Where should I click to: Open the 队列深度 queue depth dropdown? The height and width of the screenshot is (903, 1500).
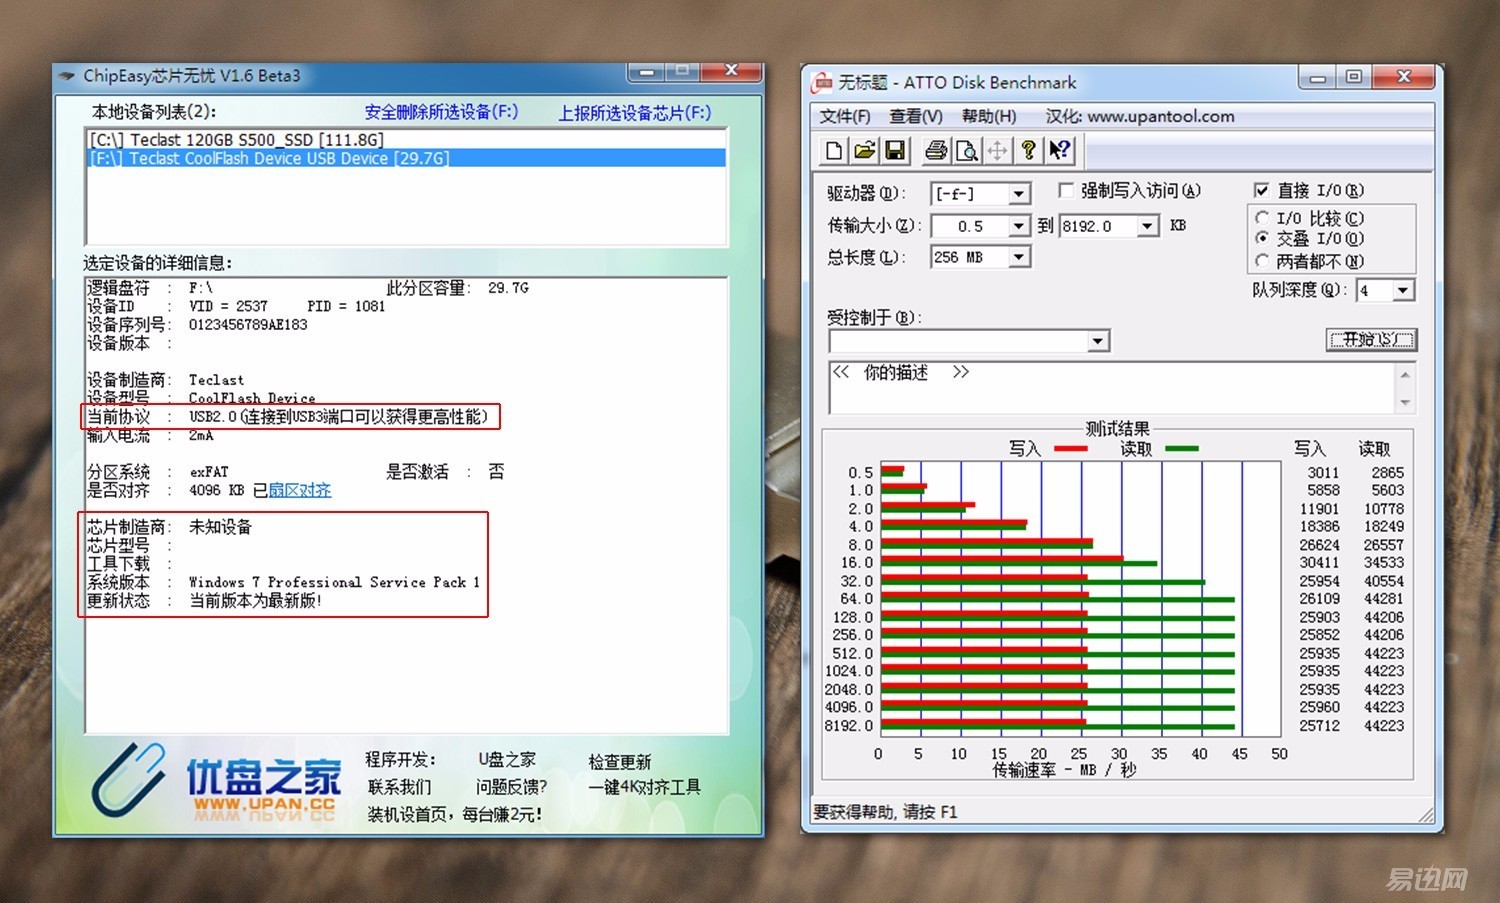pyautogui.click(x=1404, y=290)
